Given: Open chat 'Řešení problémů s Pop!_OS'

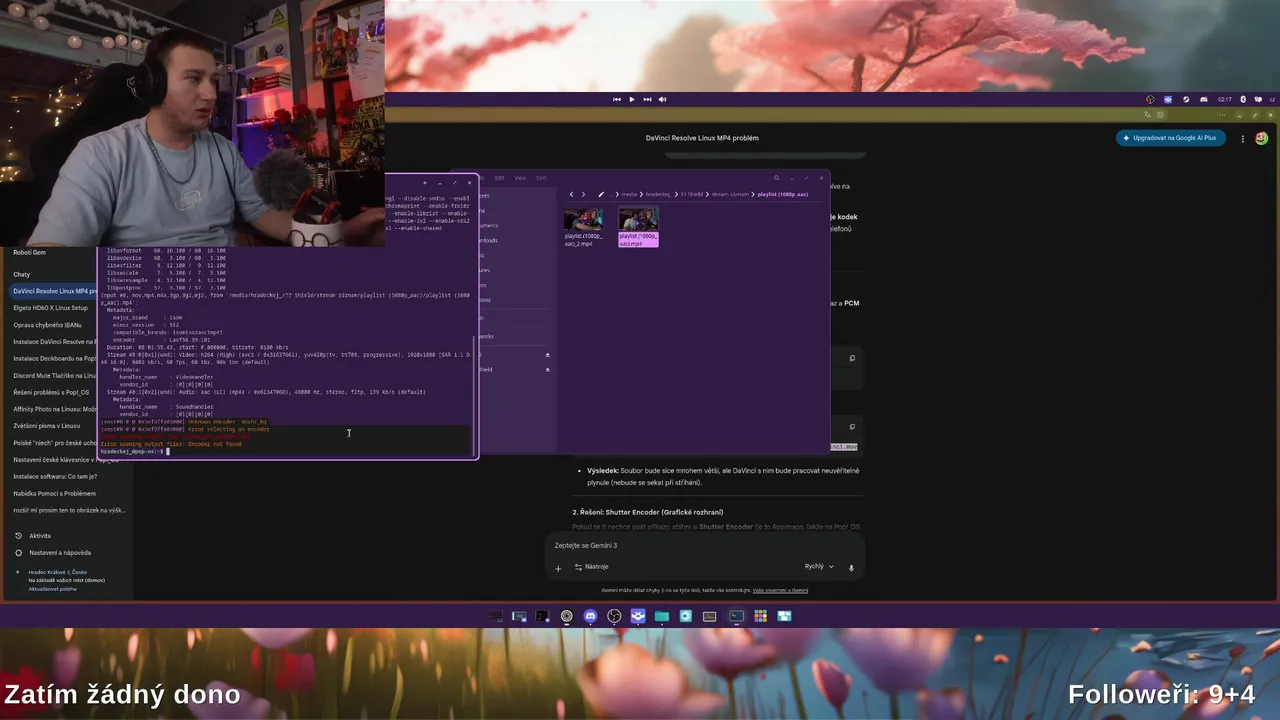Looking at the screenshot, I should [x=52, y=392].
